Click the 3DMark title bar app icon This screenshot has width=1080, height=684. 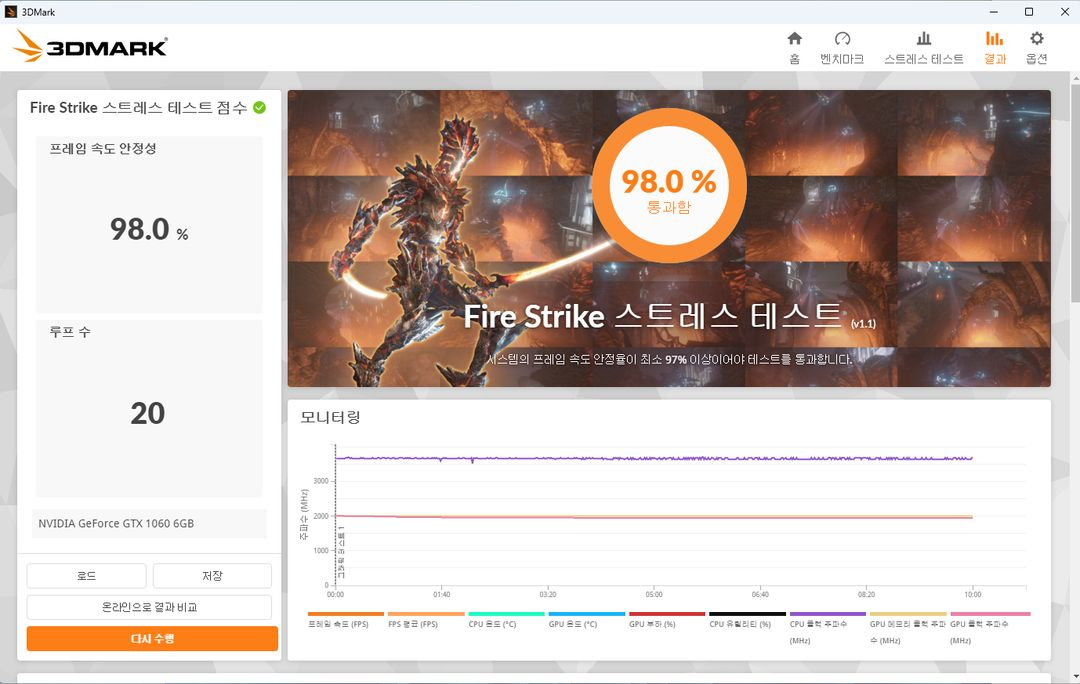pyautogui.click(x=10, y=11)
